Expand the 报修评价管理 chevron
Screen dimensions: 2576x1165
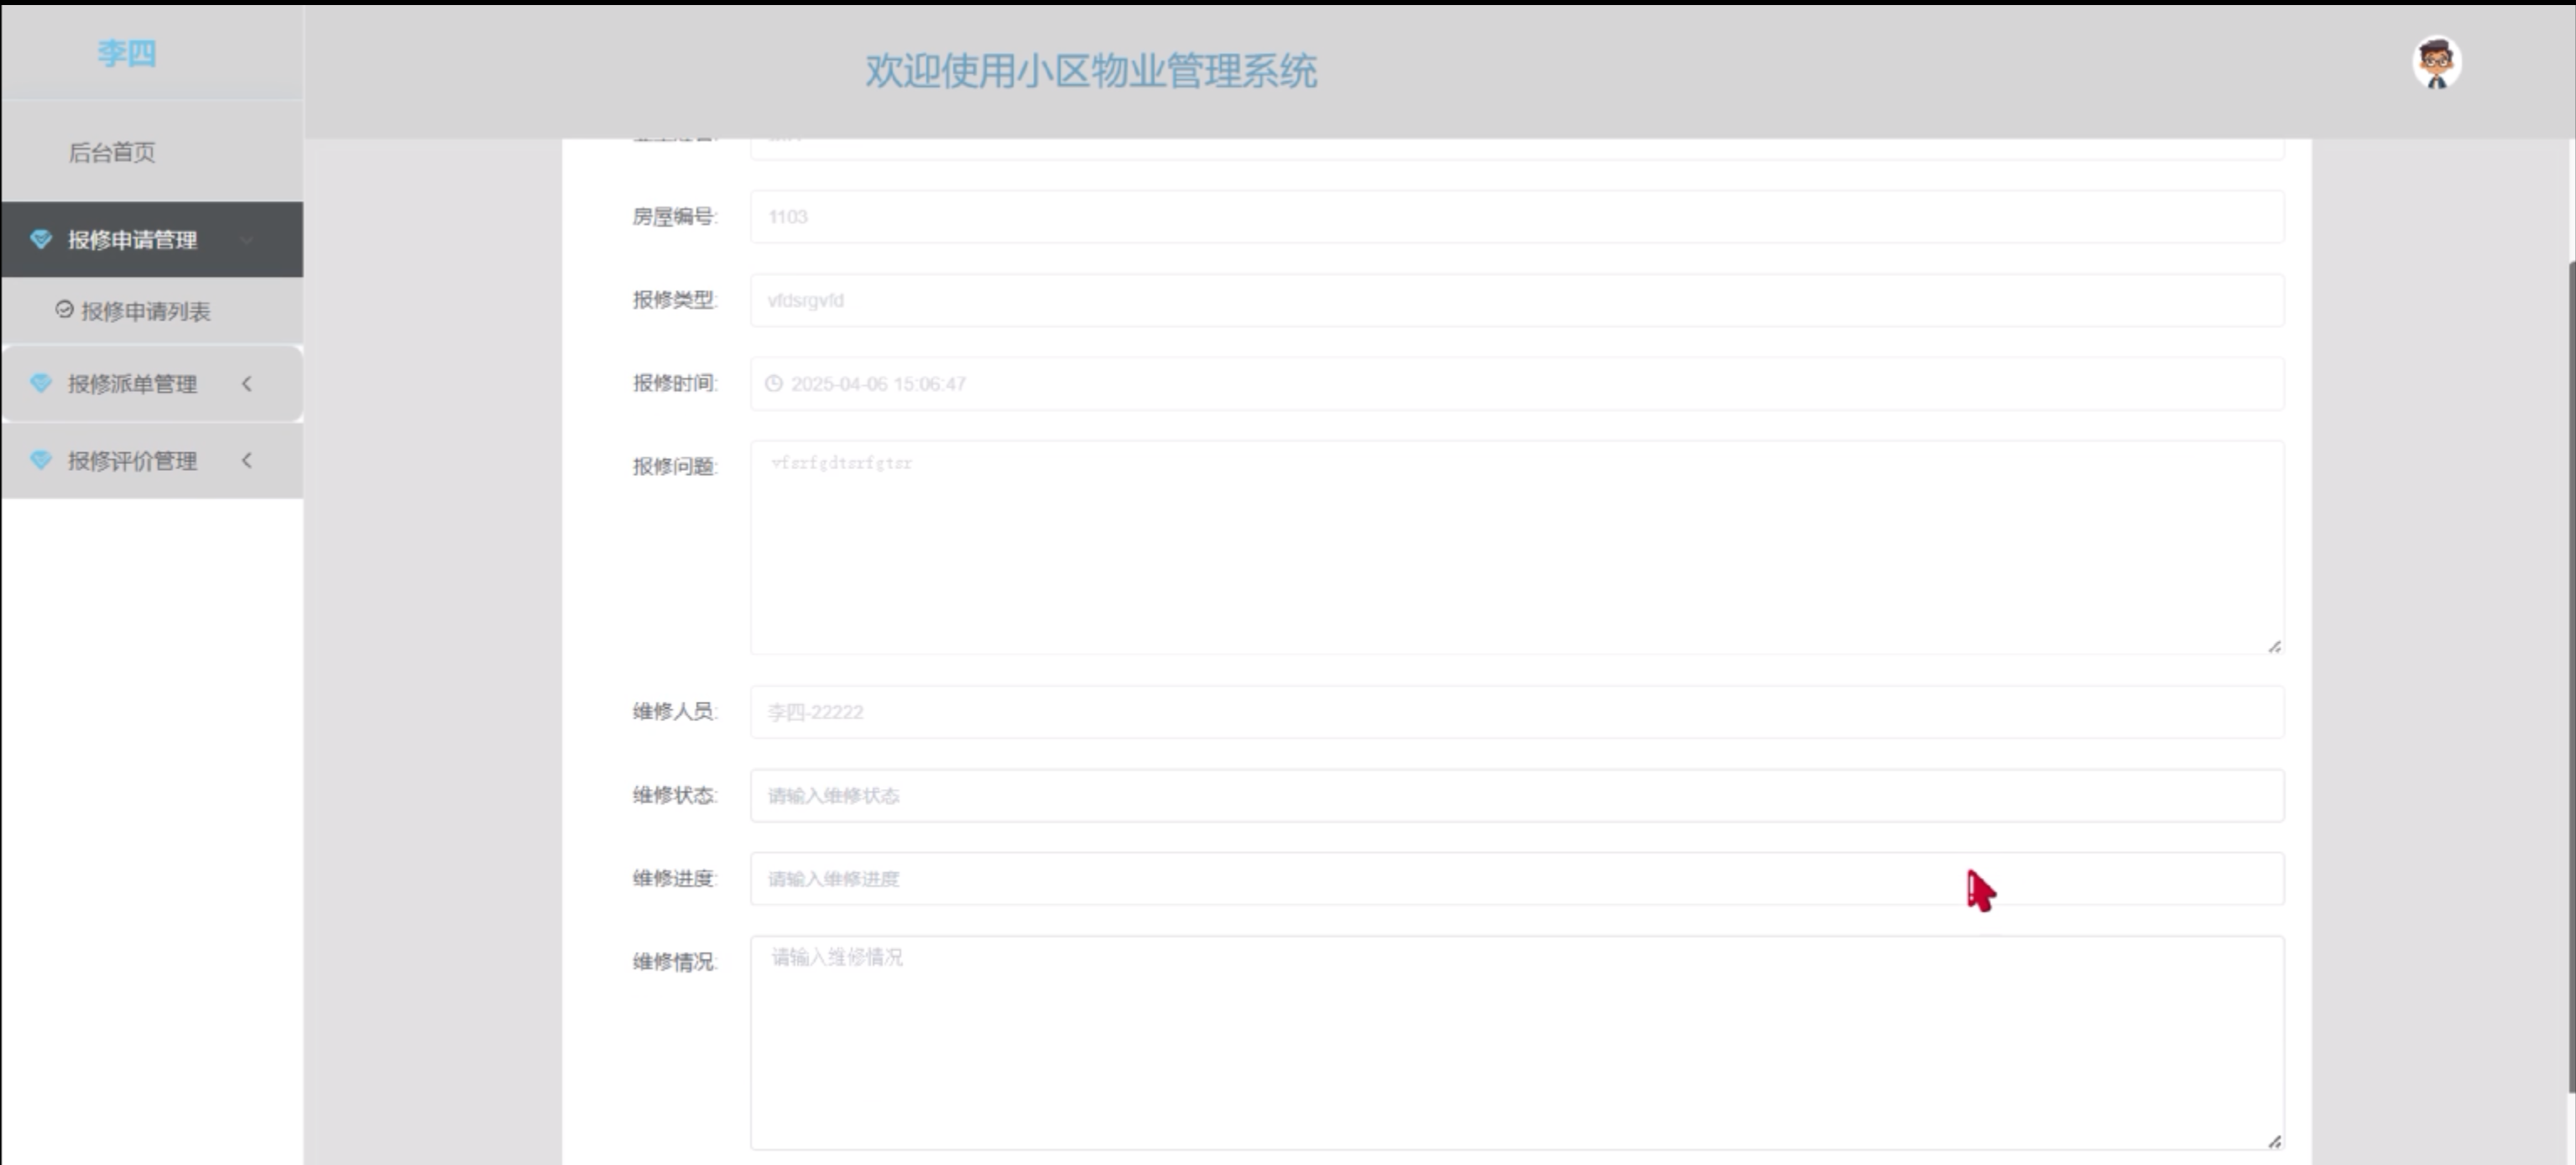tap(247, 460)
